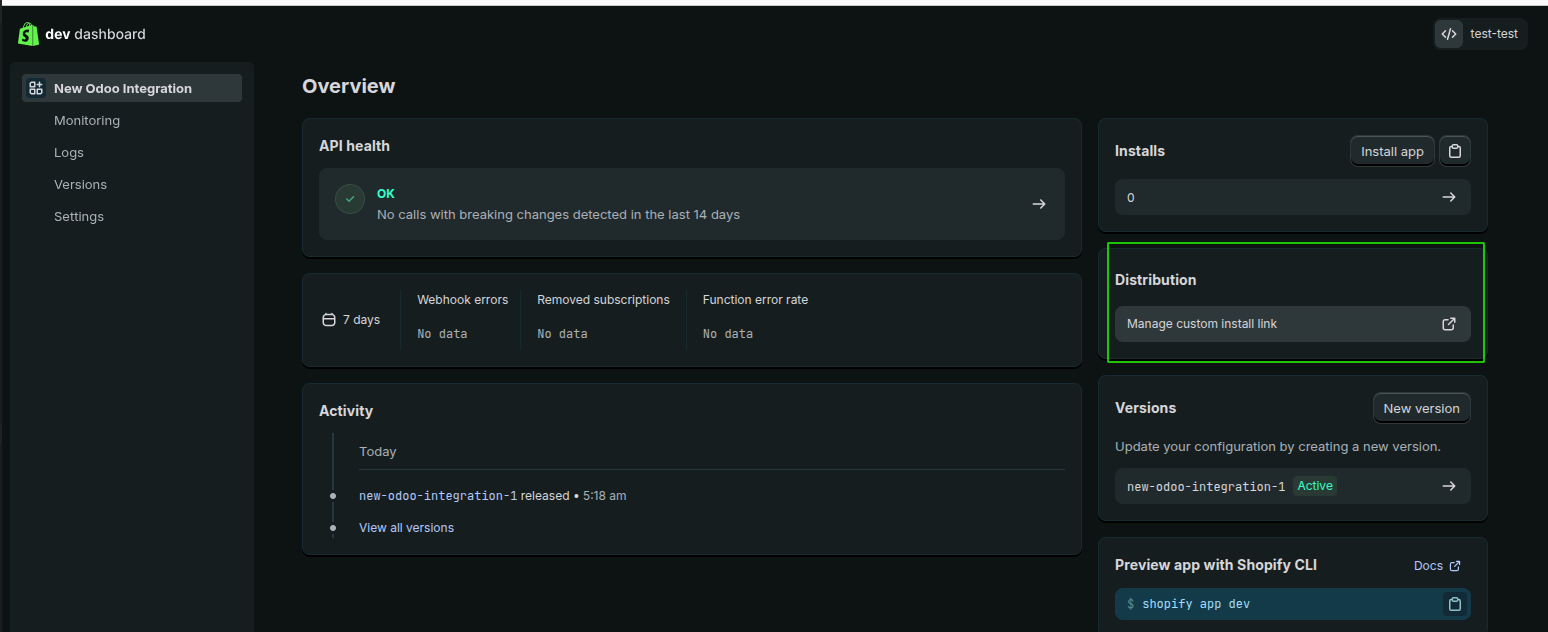Open View all versions link
Image resolution: width=1548 pixels, height=632 pixels.
point(406,527)
